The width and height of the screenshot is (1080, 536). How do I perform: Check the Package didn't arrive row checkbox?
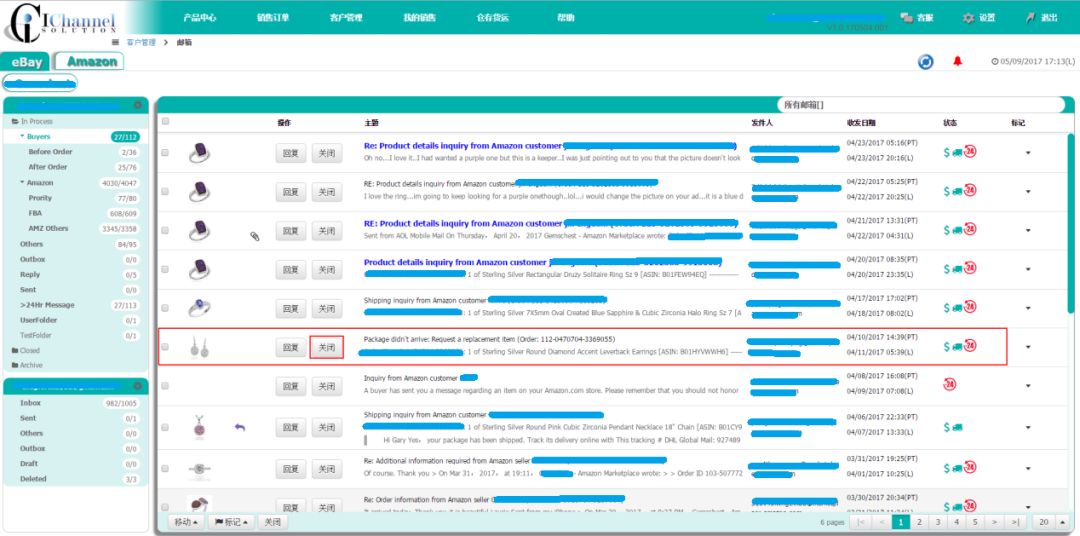[x=165, y=347]
